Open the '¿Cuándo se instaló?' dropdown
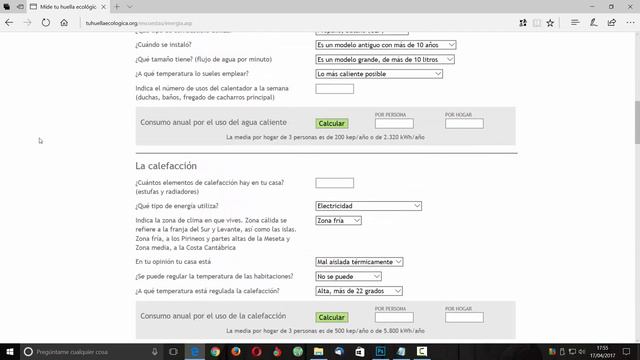This screenshot has height=360, width=640. pos(386,45)
